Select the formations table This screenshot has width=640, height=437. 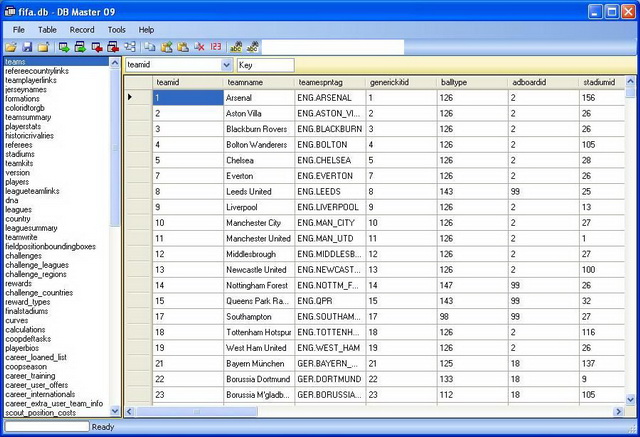coord(22,99)
